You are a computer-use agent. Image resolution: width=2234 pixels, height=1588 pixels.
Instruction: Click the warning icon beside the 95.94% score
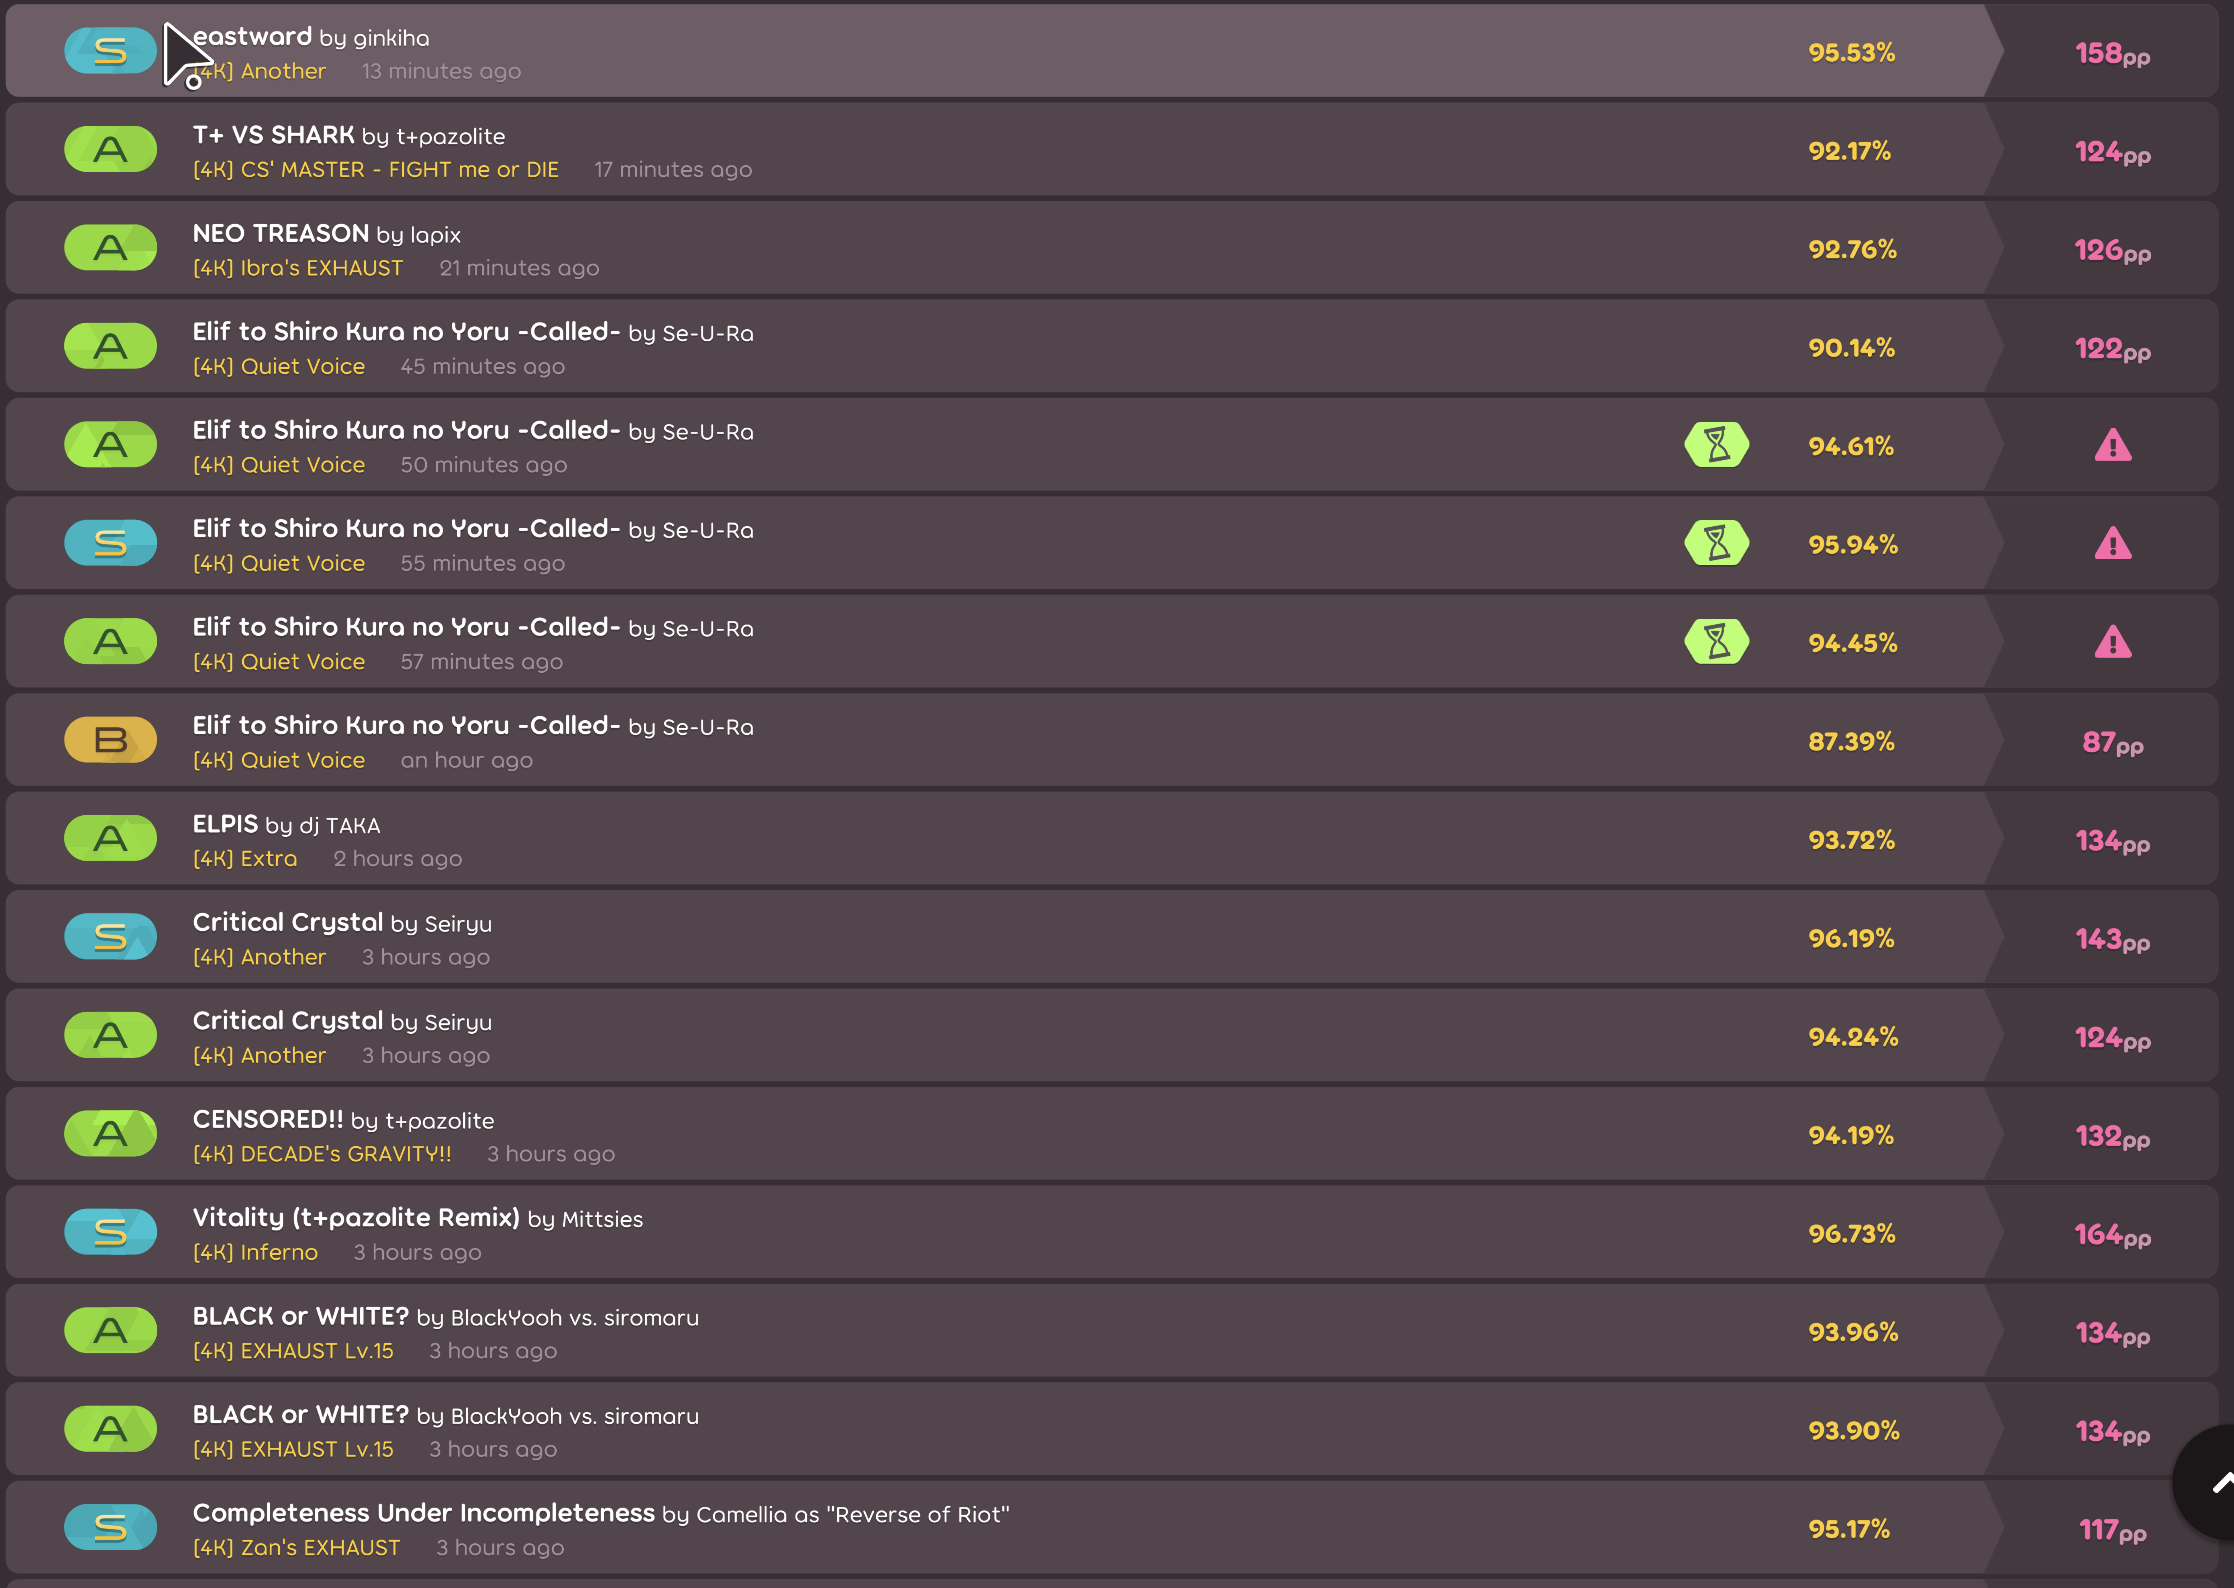2114,543
